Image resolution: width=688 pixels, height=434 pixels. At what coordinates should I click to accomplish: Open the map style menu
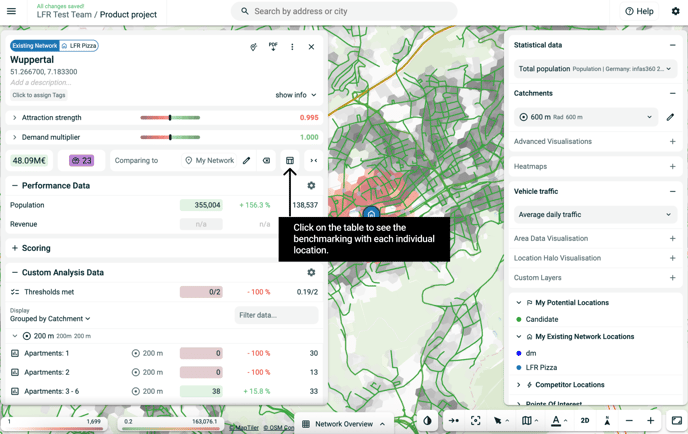tap(530, 420)
